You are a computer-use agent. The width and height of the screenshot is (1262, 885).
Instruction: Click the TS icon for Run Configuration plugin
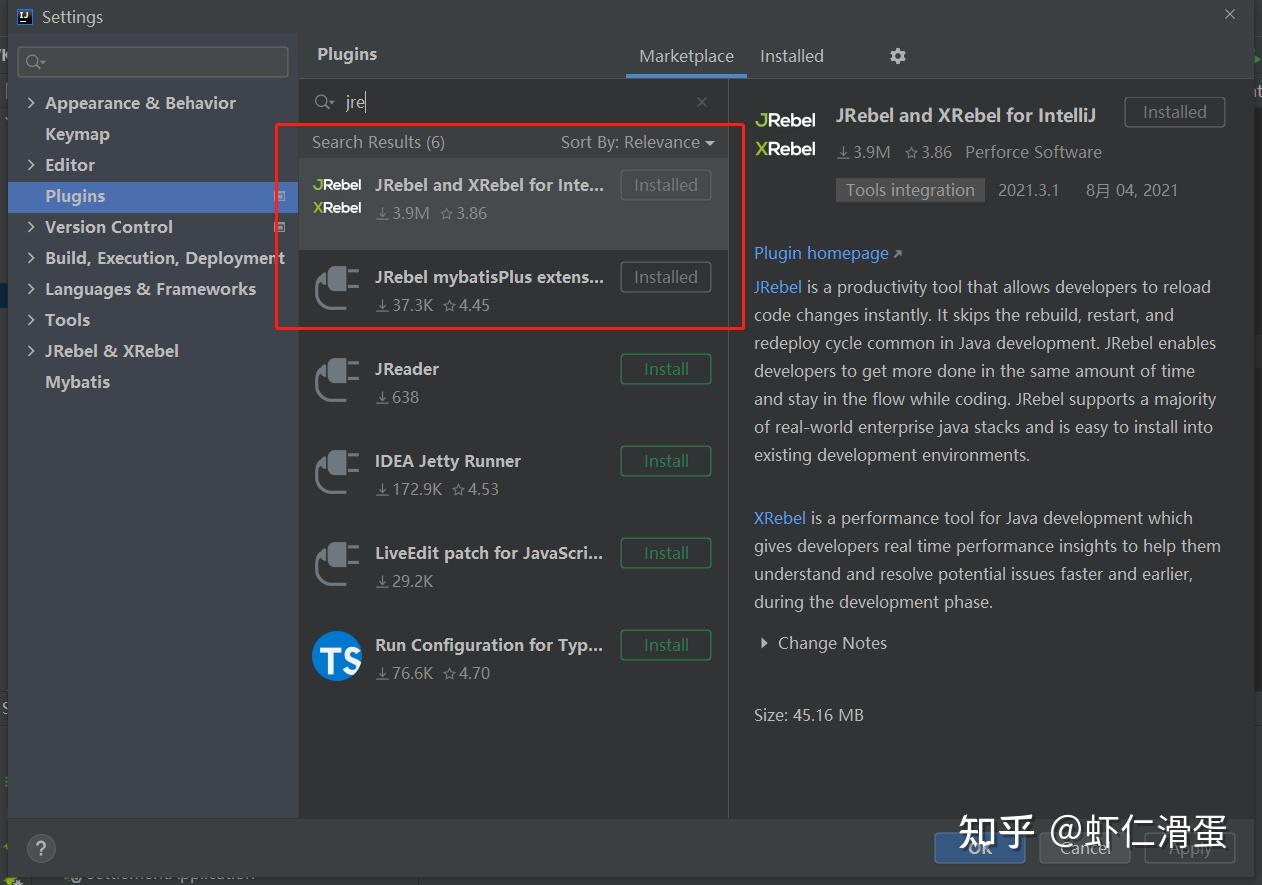(x=337, y=657)
